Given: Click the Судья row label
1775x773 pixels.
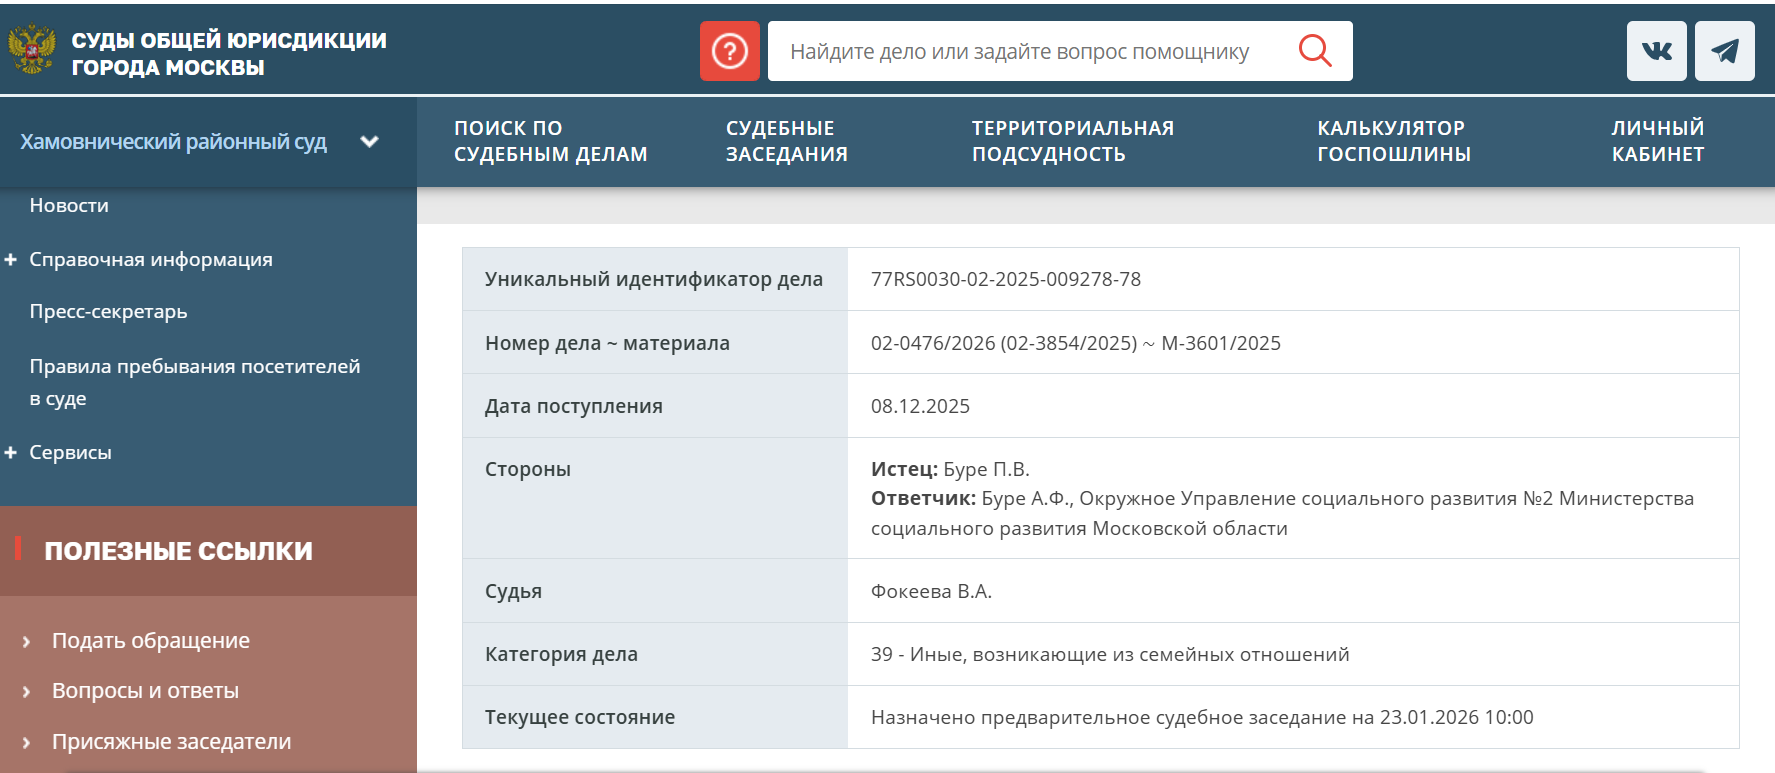Looking at the screenshot, I should (513, 591).
